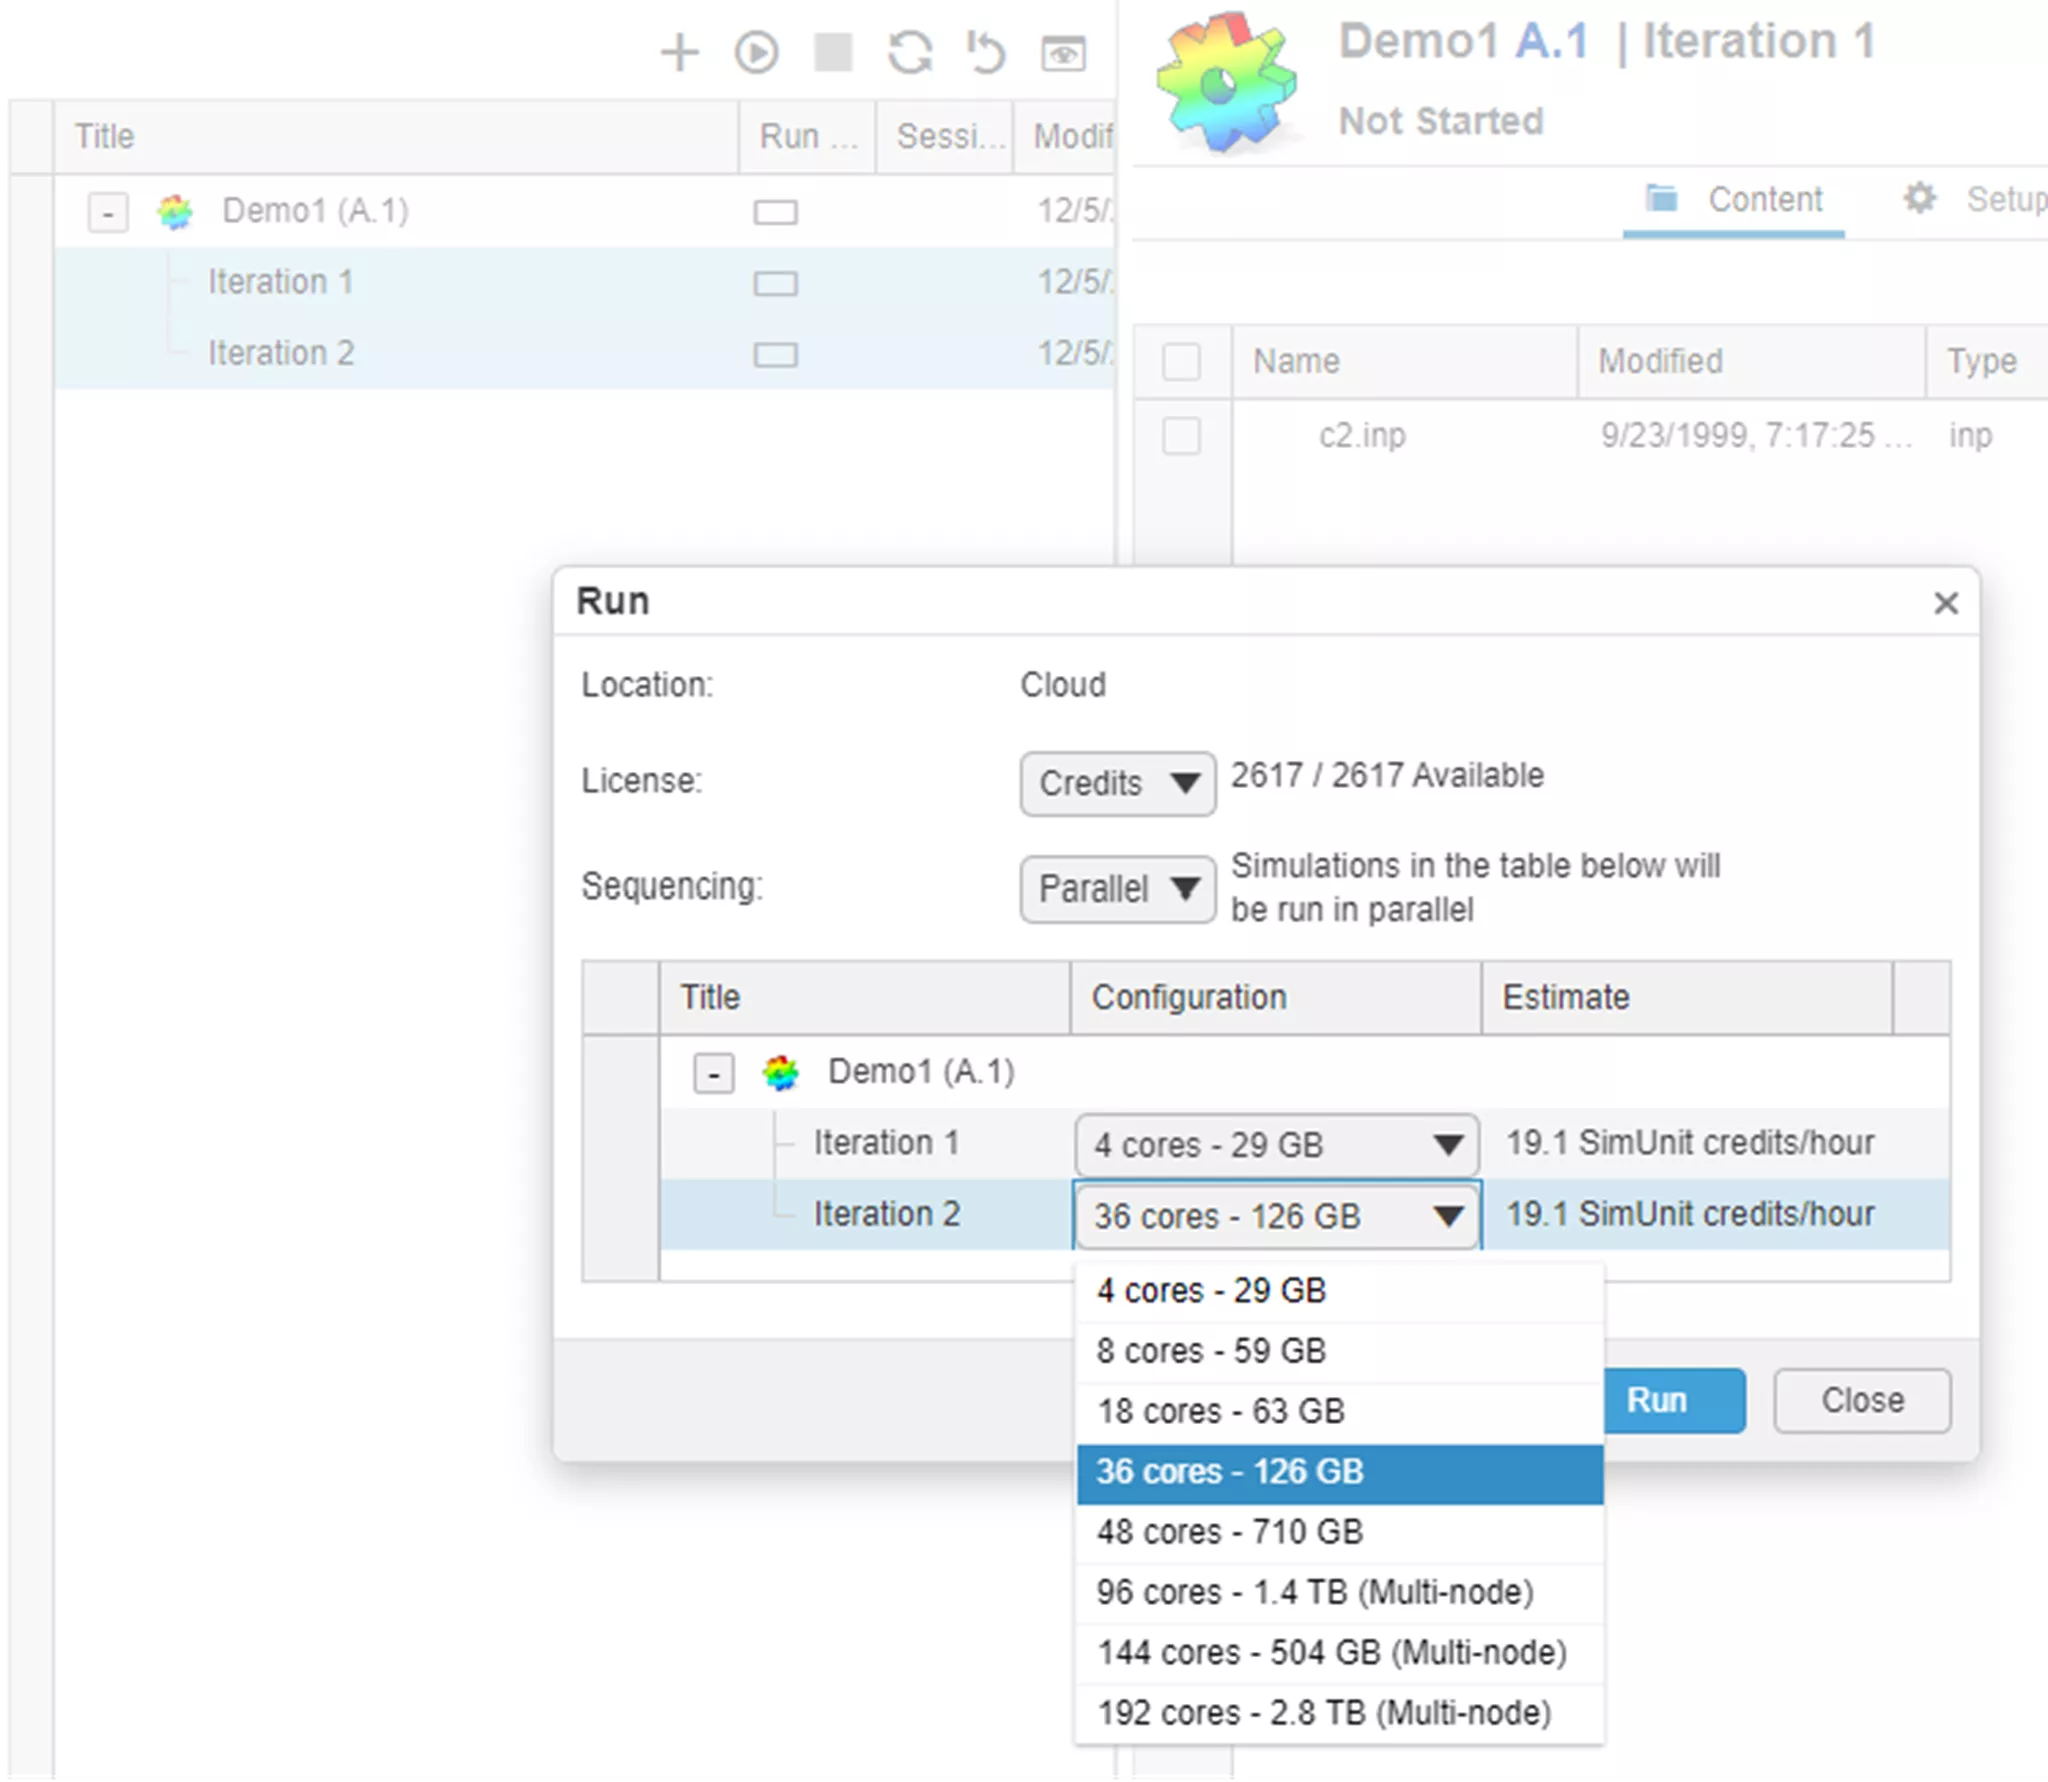Click the stop square icon in toolbar
Viewport: 2048px width, 1782px height.
pos(833,52)
